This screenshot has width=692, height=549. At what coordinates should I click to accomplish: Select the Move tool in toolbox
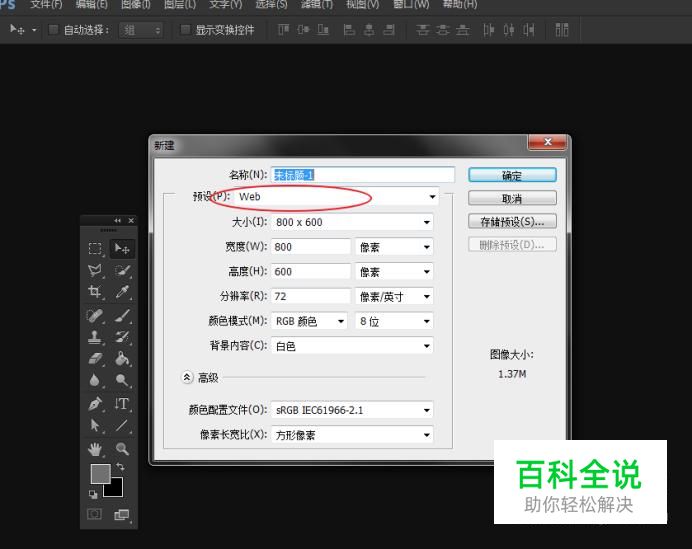pos(122,248)
